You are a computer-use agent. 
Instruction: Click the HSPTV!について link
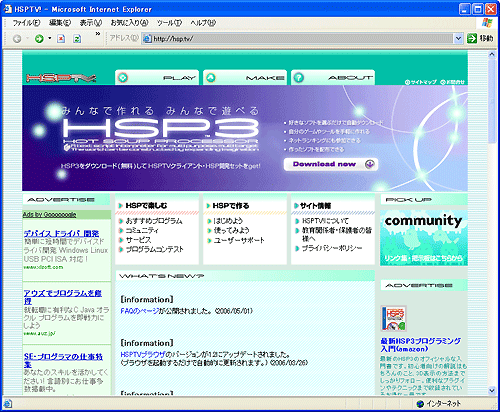325,221
